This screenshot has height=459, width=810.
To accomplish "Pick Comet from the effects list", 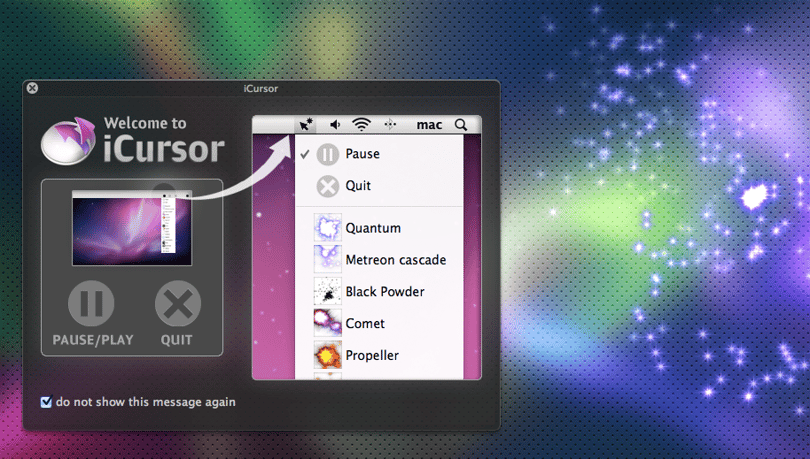I will tap(365, 324).
